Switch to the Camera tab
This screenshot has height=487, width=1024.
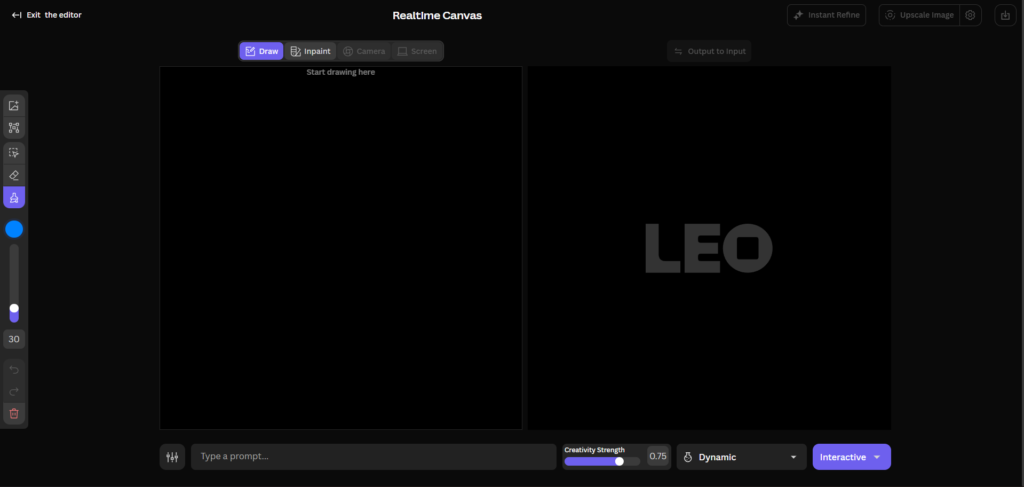pyautogui.click(x=364, y=51)
